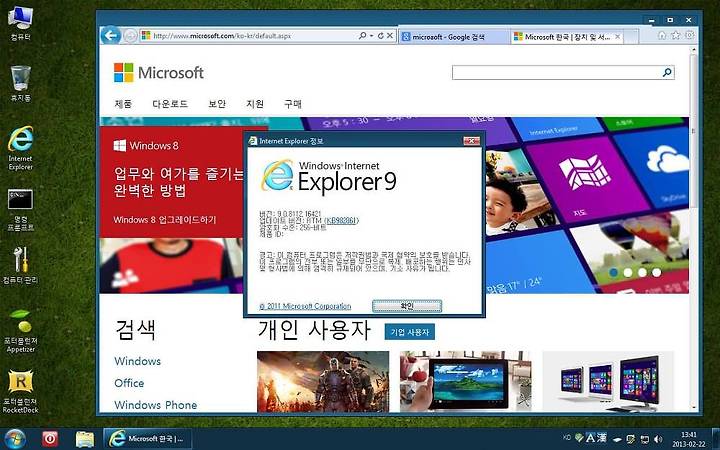This screenshot has height=450, width=720.
Task: Click © 2011 Microsoft Corporation link
Action: (305, 306)
